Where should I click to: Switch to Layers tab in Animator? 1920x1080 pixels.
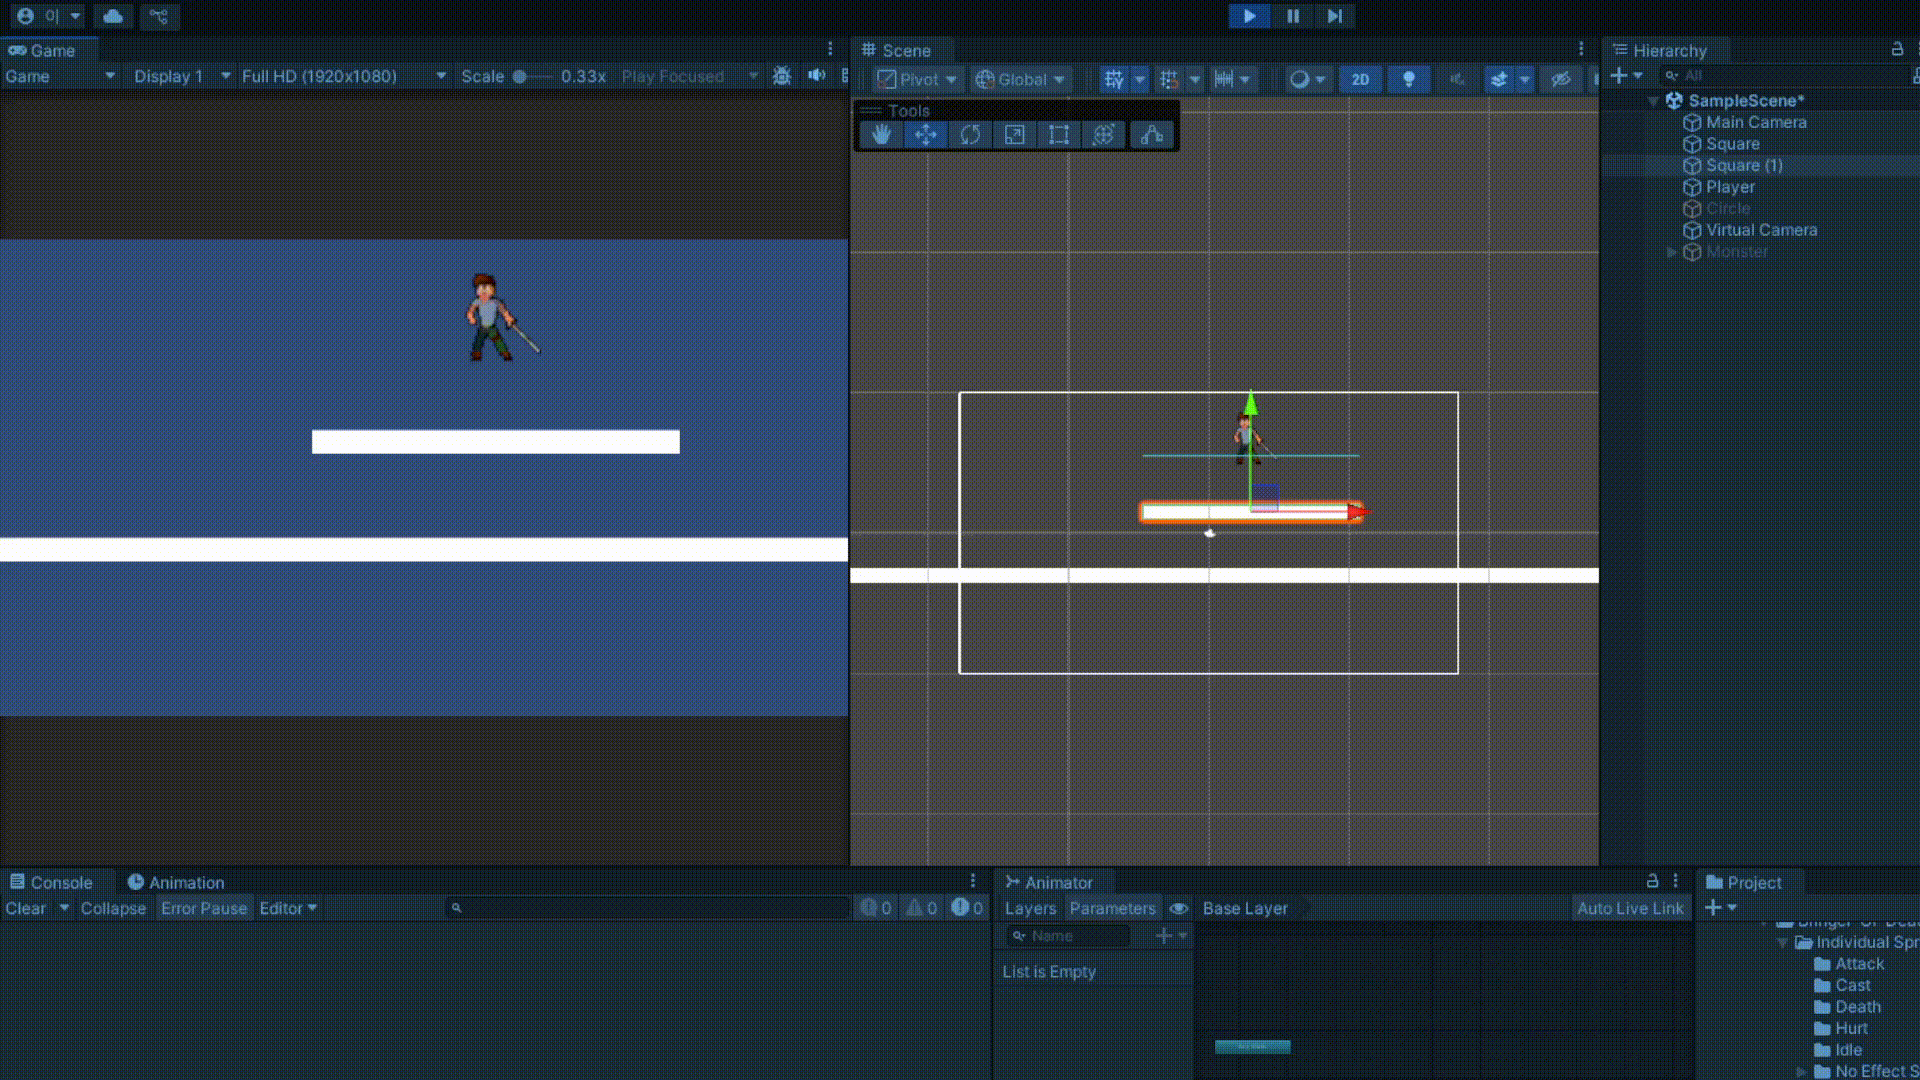point(1030,908)
